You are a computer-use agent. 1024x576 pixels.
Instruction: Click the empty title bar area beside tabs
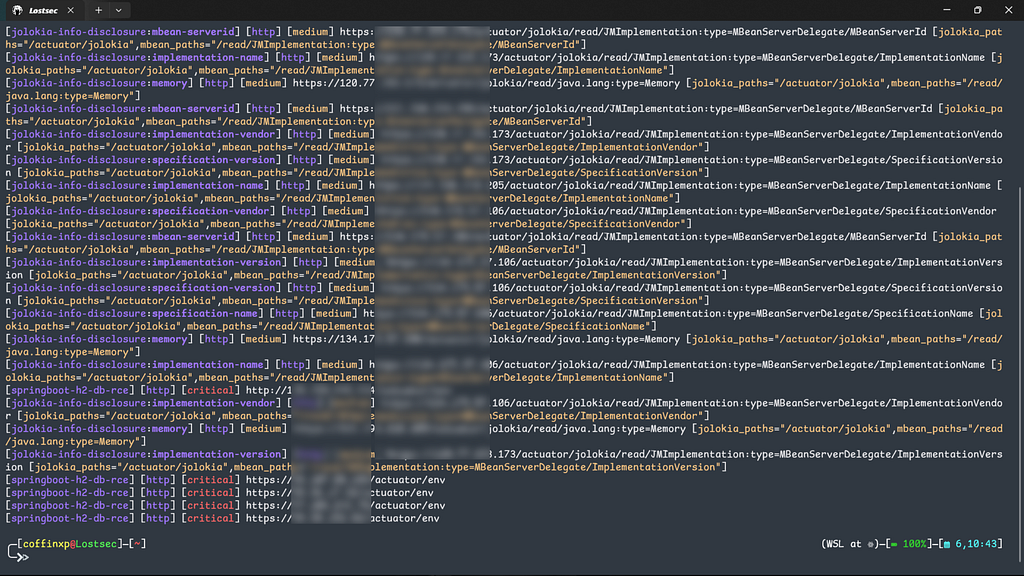coord(500,10)
